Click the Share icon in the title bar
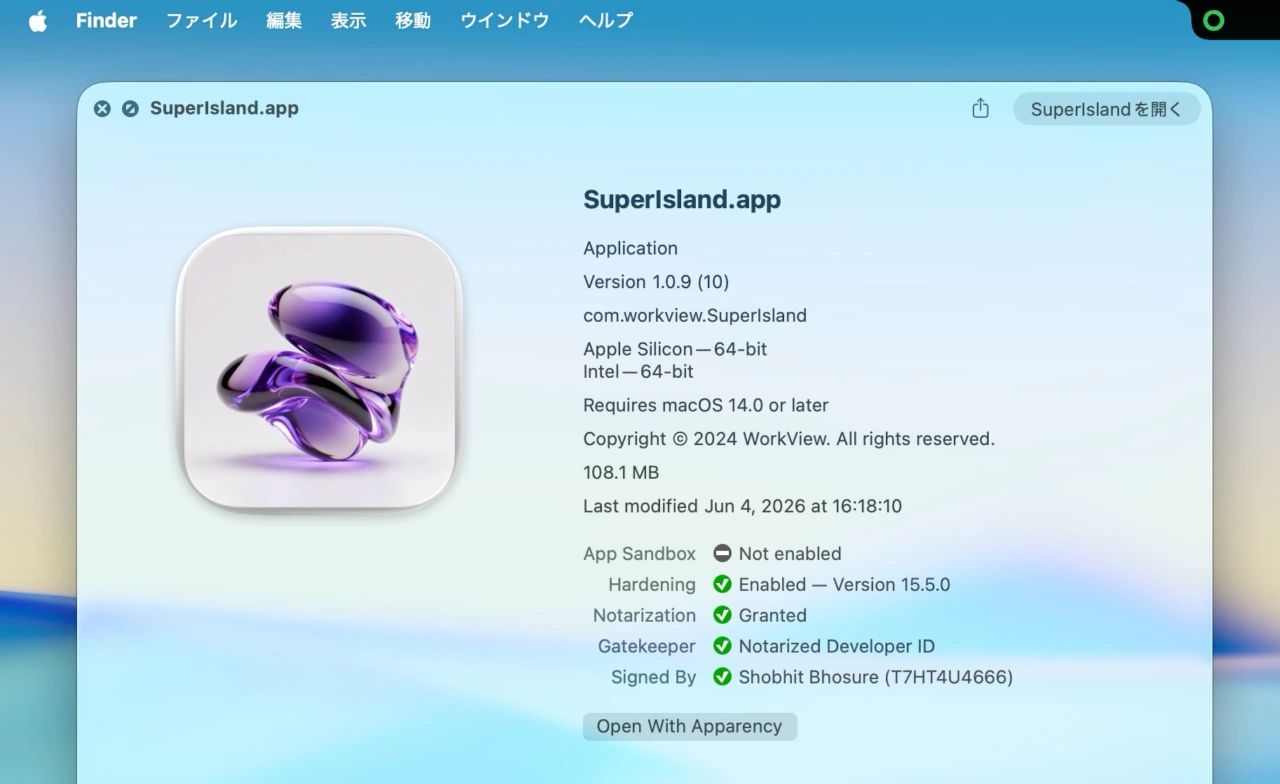Viewport: 1280px width, 784px height. (980, 108)
